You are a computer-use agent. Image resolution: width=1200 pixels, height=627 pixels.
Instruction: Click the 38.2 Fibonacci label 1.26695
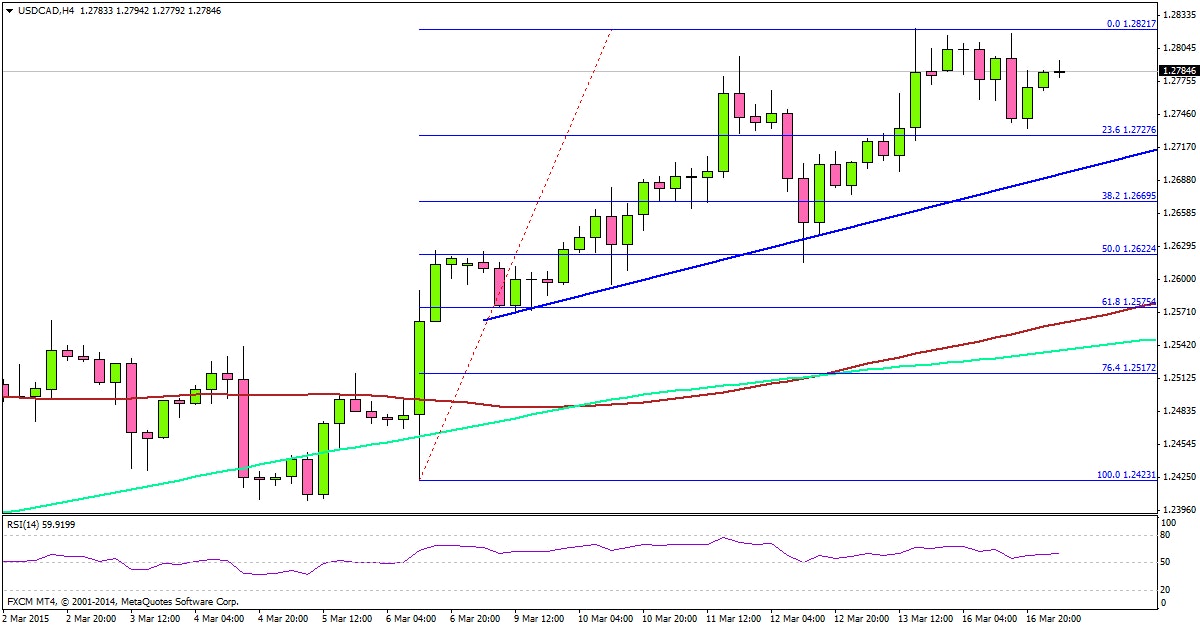(1131, 197)
